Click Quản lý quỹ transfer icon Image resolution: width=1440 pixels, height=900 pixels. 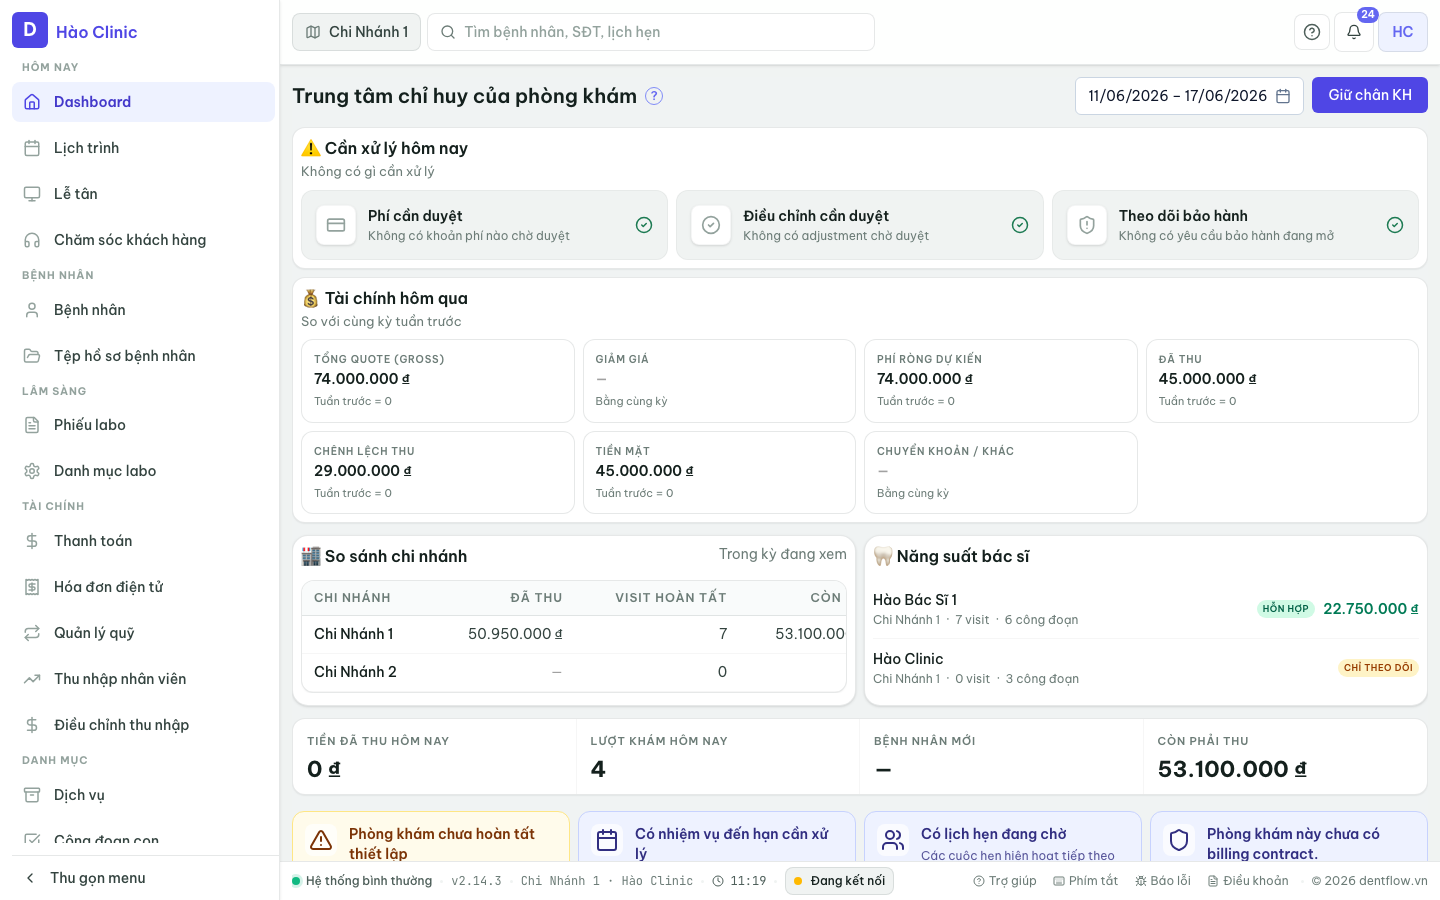coord(32,633)
